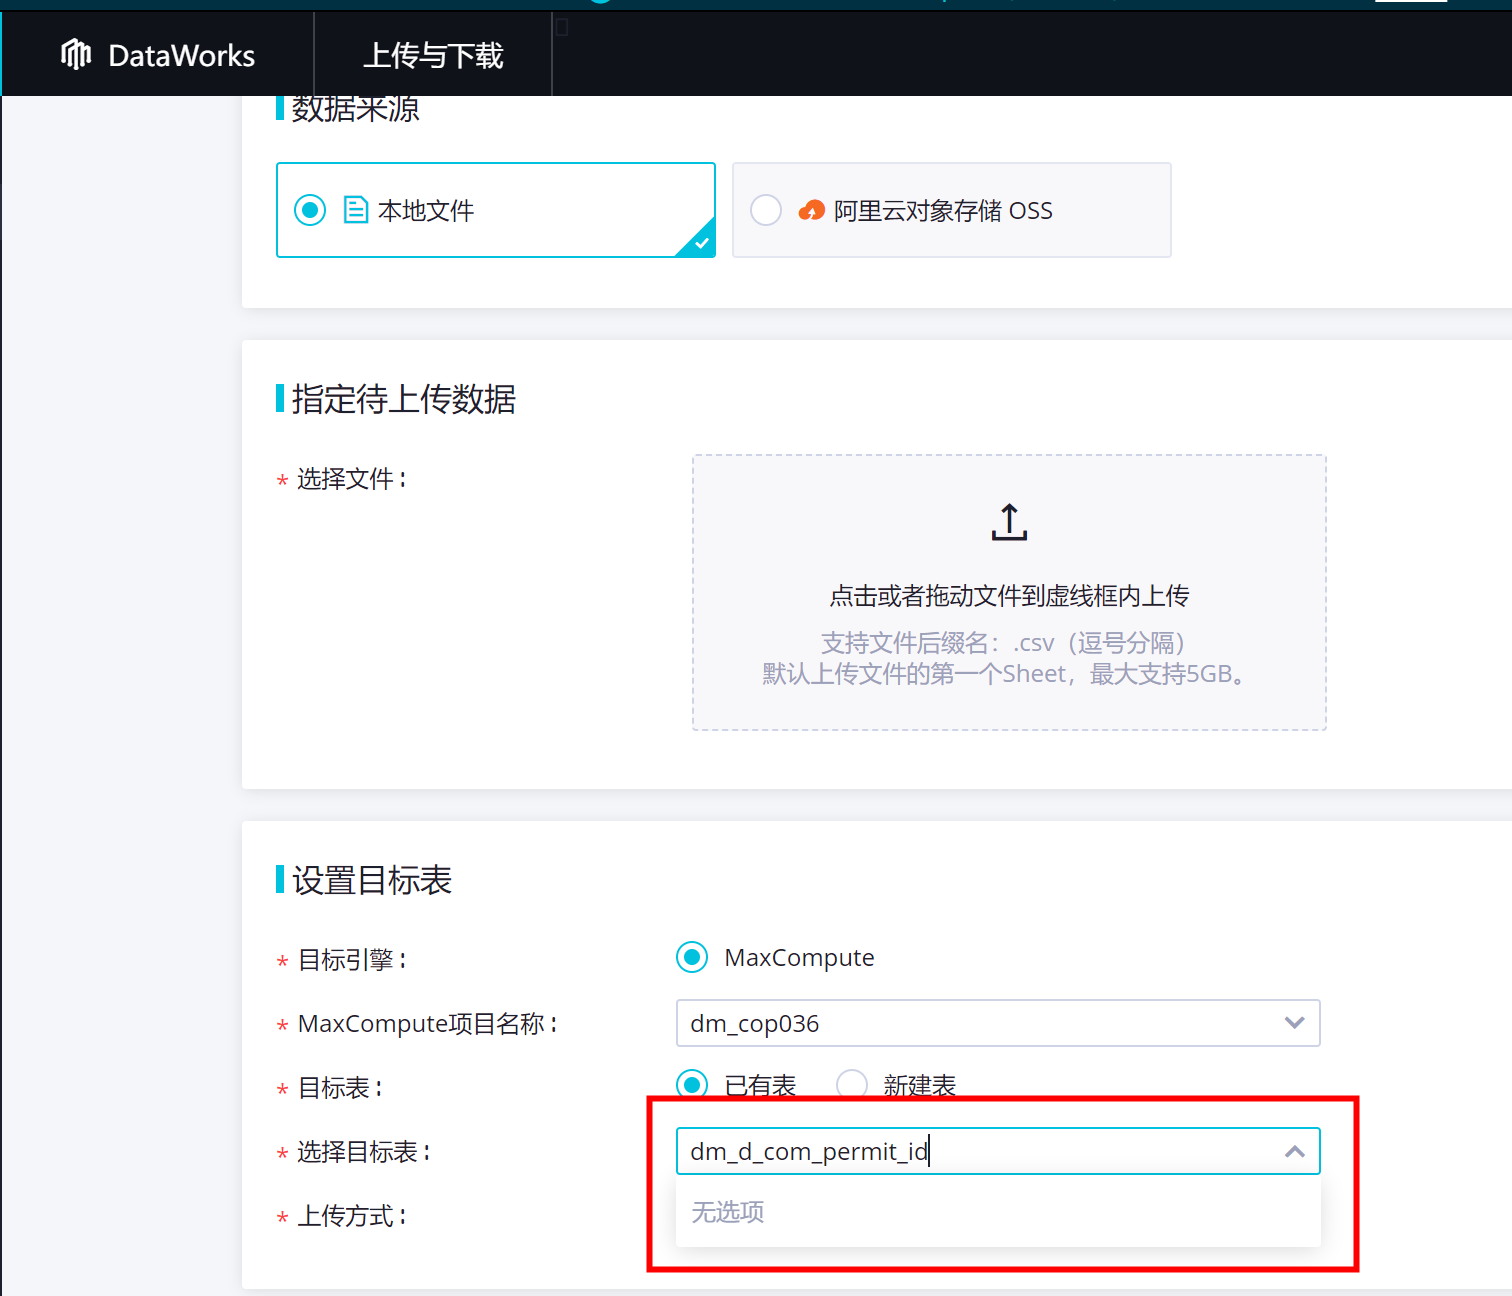Open the MaxCompute项目名称 dropdown dm_cop036

[x=998, y=1023]
